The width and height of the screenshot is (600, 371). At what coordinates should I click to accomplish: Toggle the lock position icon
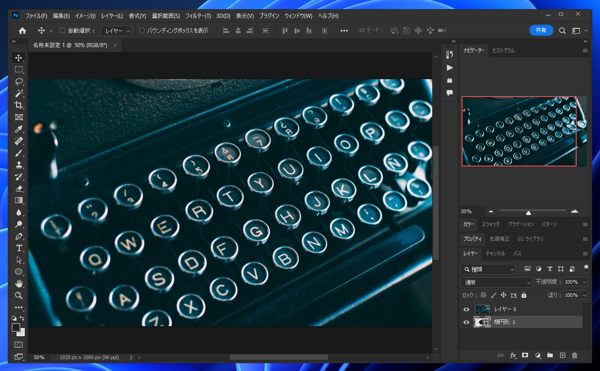pos(504,295)
